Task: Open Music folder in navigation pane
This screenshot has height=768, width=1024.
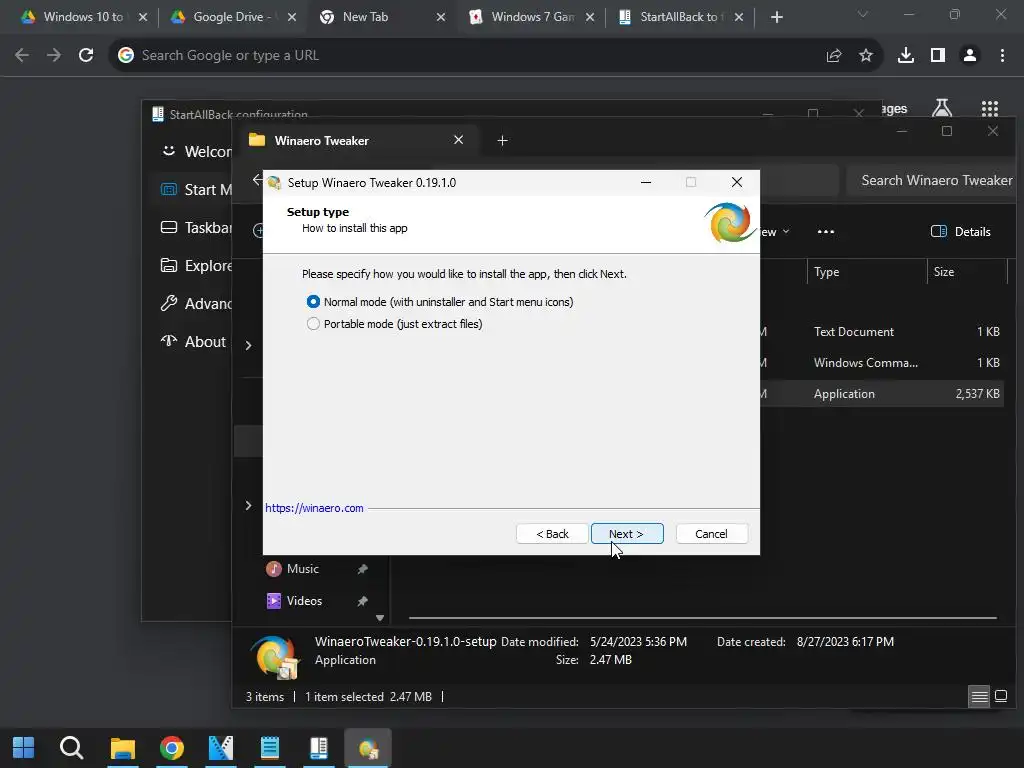Action: tap(302, 569)
